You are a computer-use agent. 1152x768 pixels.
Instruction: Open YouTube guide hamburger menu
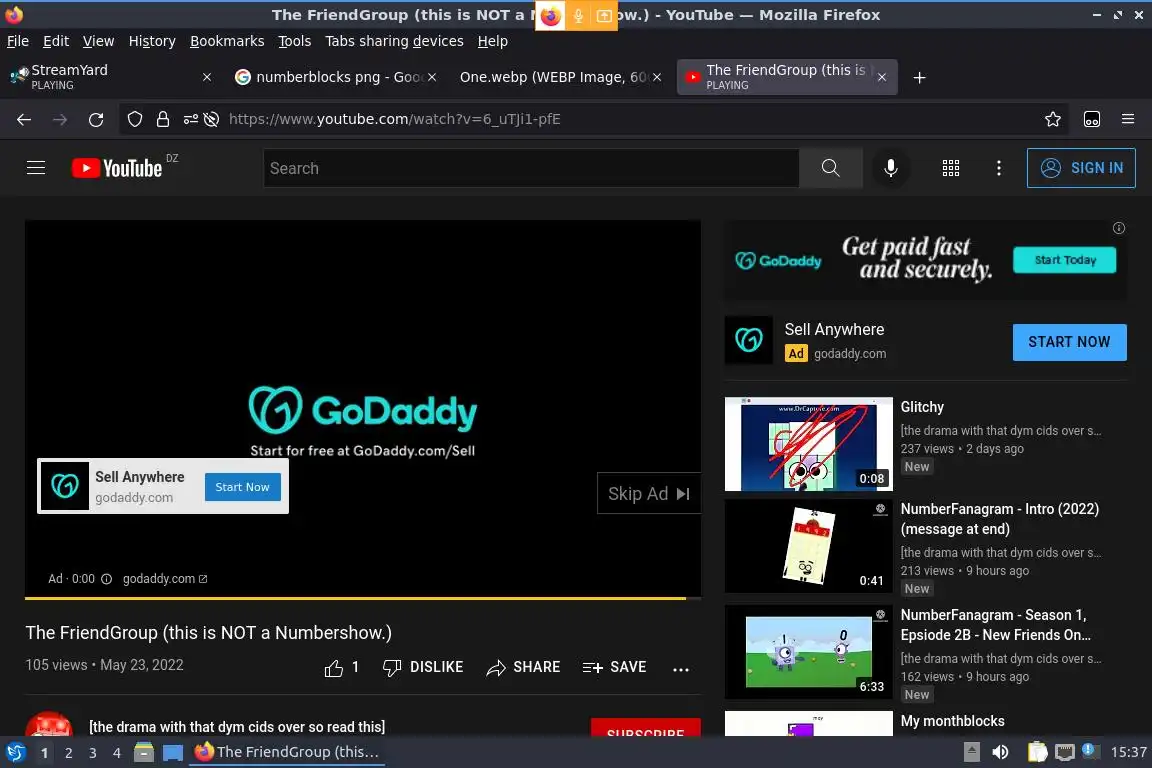click(36, 168)
